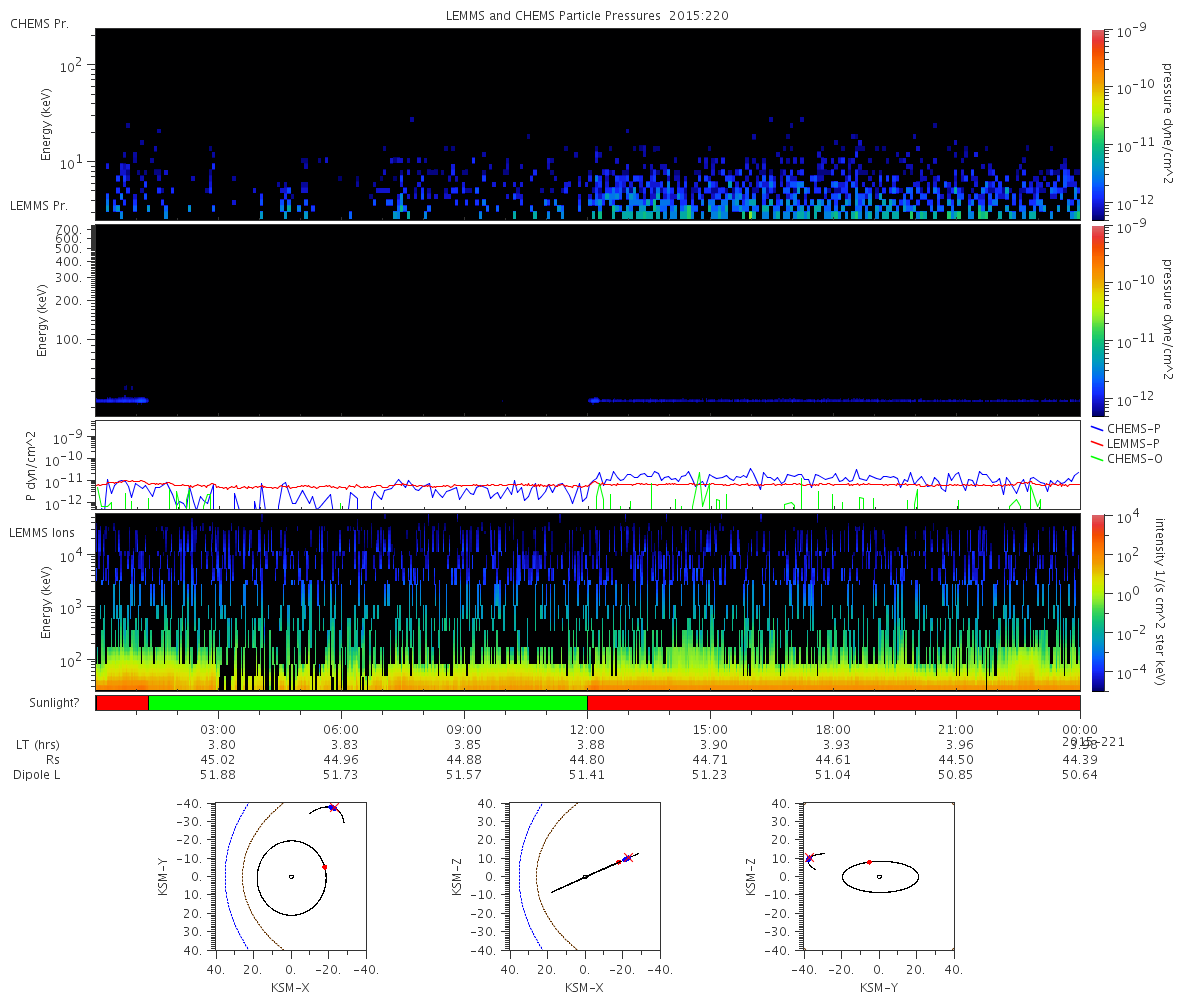This screenshot has height=1000, width=1200.
Task: Click the Dipole L row label
Action: (x=36, y=775)
